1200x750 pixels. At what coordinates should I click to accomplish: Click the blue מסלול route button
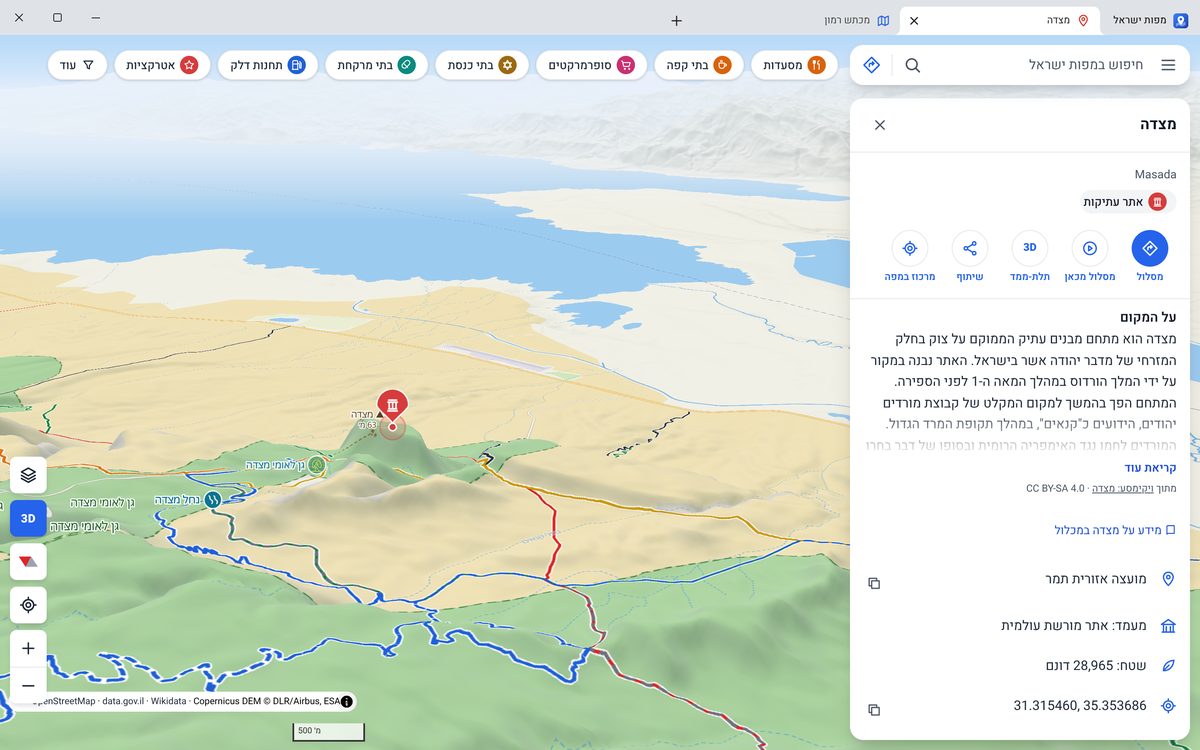[x=1149, y=248]
